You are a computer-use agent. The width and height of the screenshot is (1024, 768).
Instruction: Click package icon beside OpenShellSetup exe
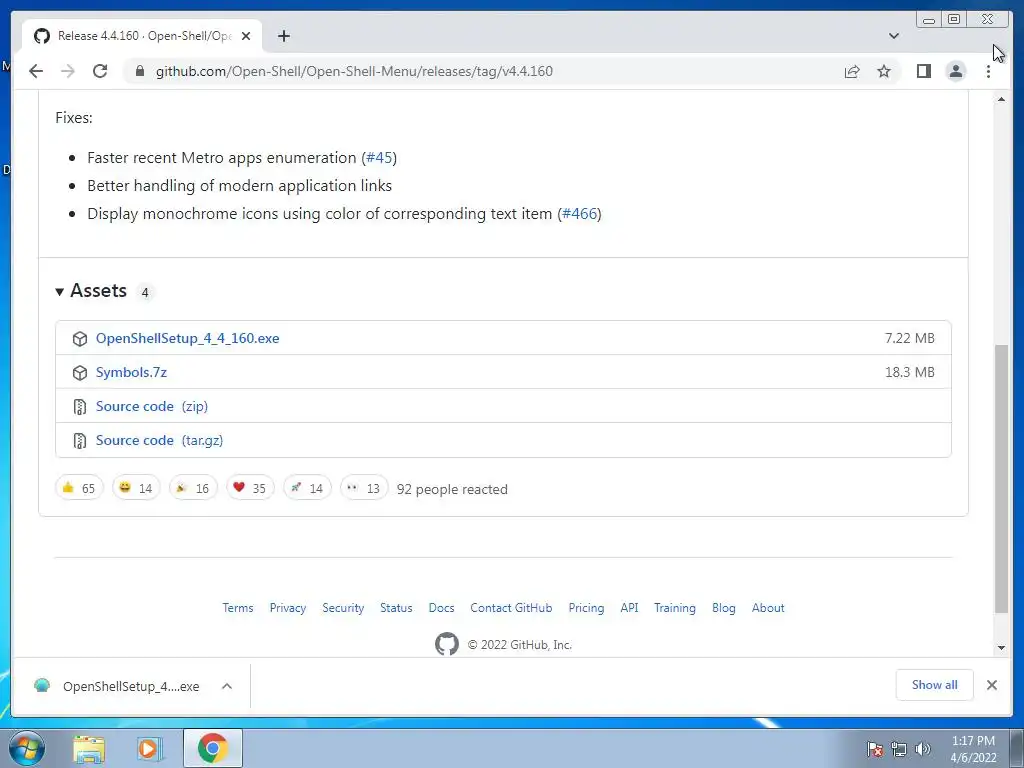pyautogui.click(x=80, y=339)
